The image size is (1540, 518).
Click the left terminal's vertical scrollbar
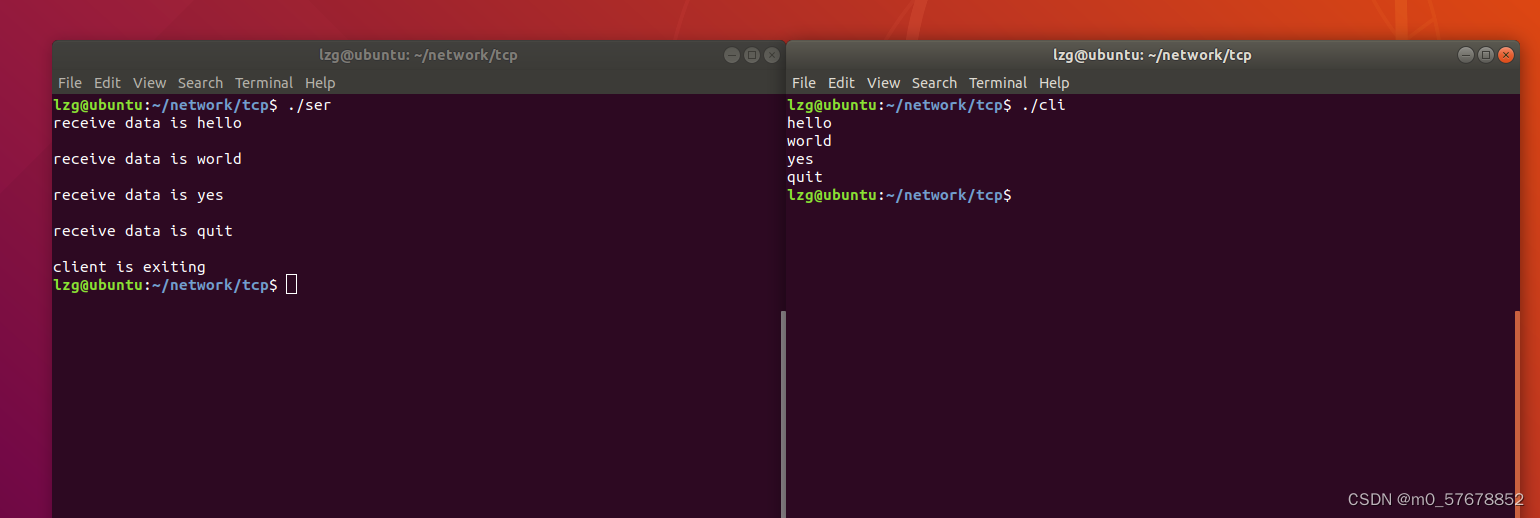click(x=783, y=414)
